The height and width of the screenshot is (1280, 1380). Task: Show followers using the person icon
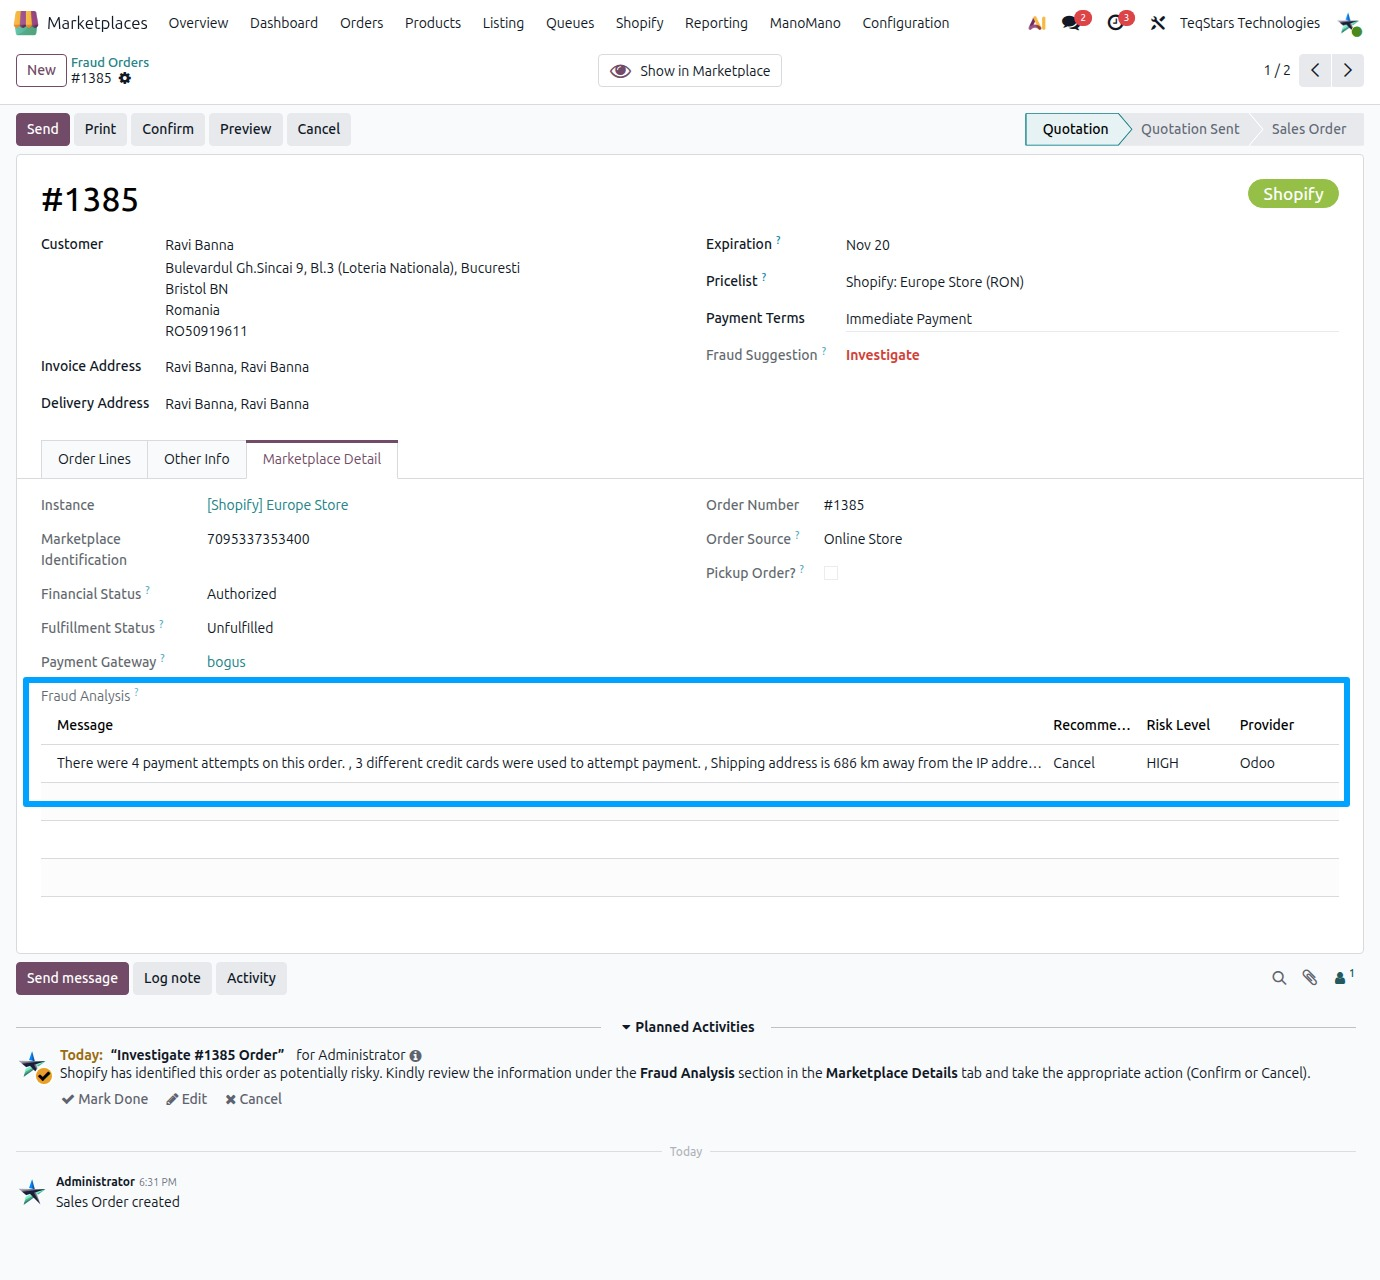[1343, 977]
